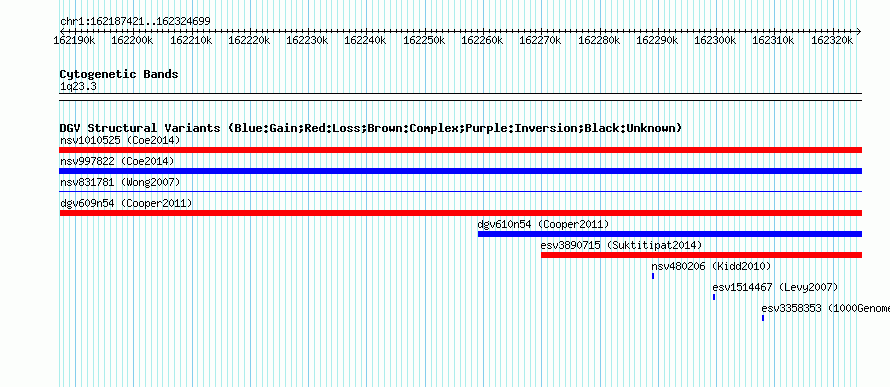This screenshot has height=387, width=890.
Task: Click the 162260k ruler tick label
Action: click(482, 40)
